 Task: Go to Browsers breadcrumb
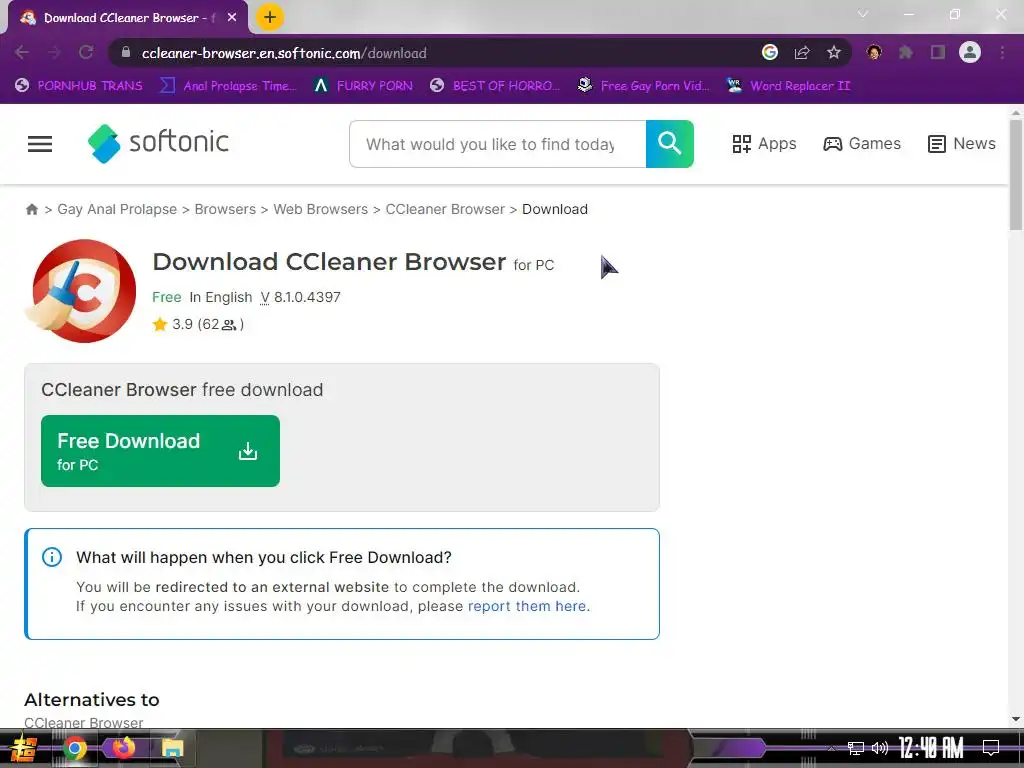[225, 209]
